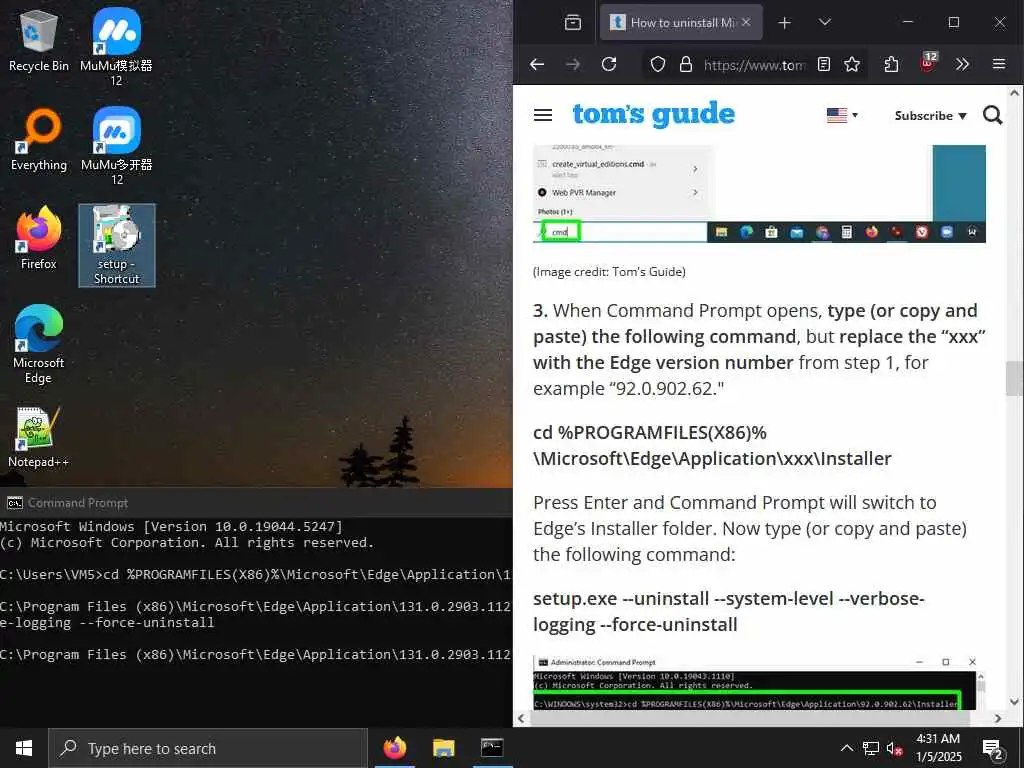Select the Microsoft Edge desktop shortcut
This screenshot has height=768, width=1024.
(39, 345)
